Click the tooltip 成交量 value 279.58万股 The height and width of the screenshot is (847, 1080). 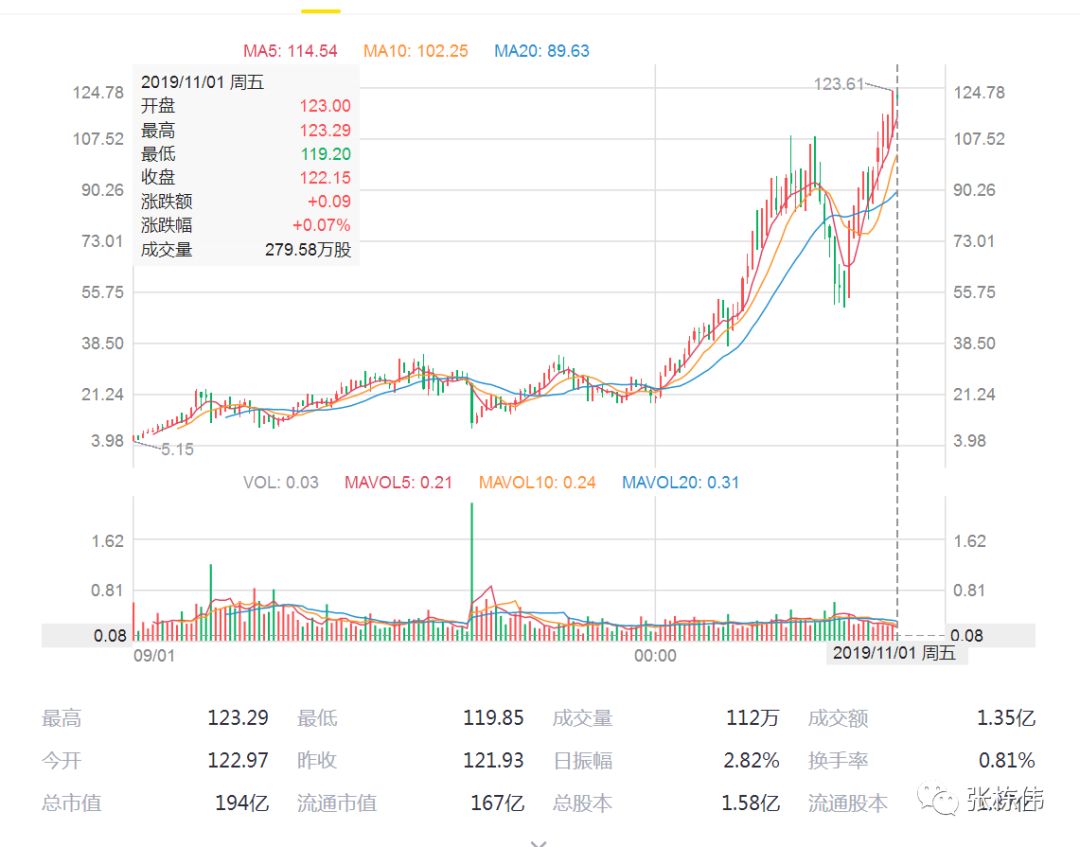308,249
